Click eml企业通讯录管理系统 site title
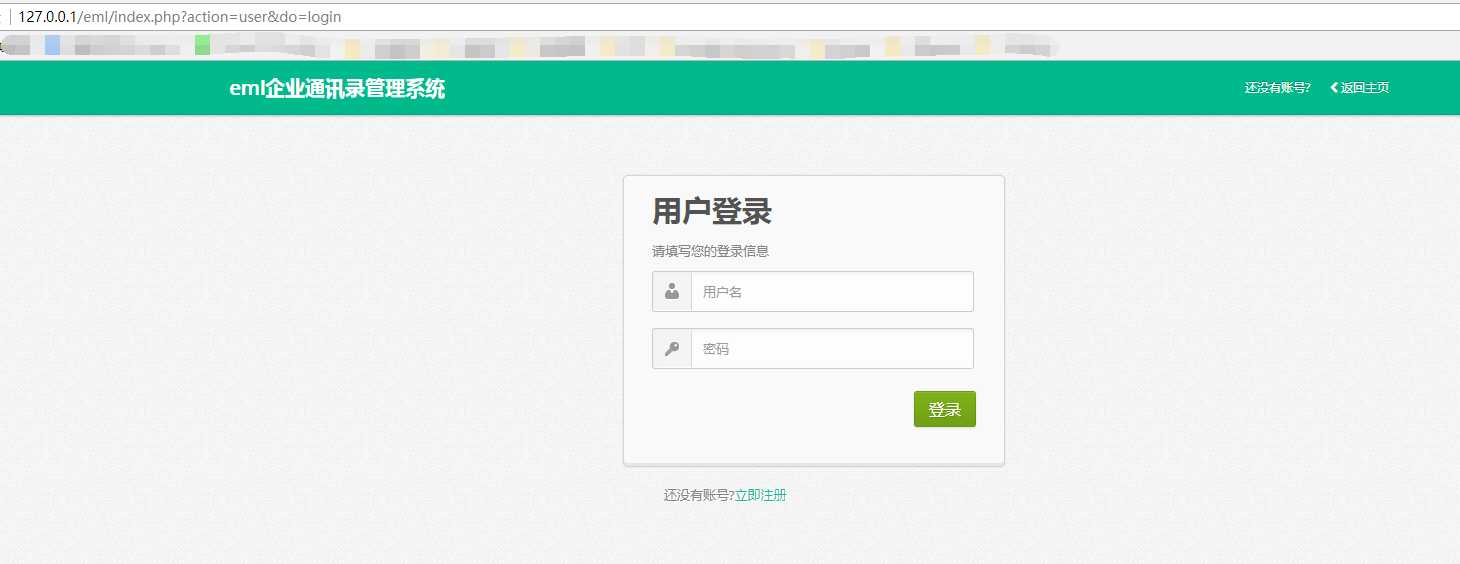1460x564 pixels. coord(337,89)
